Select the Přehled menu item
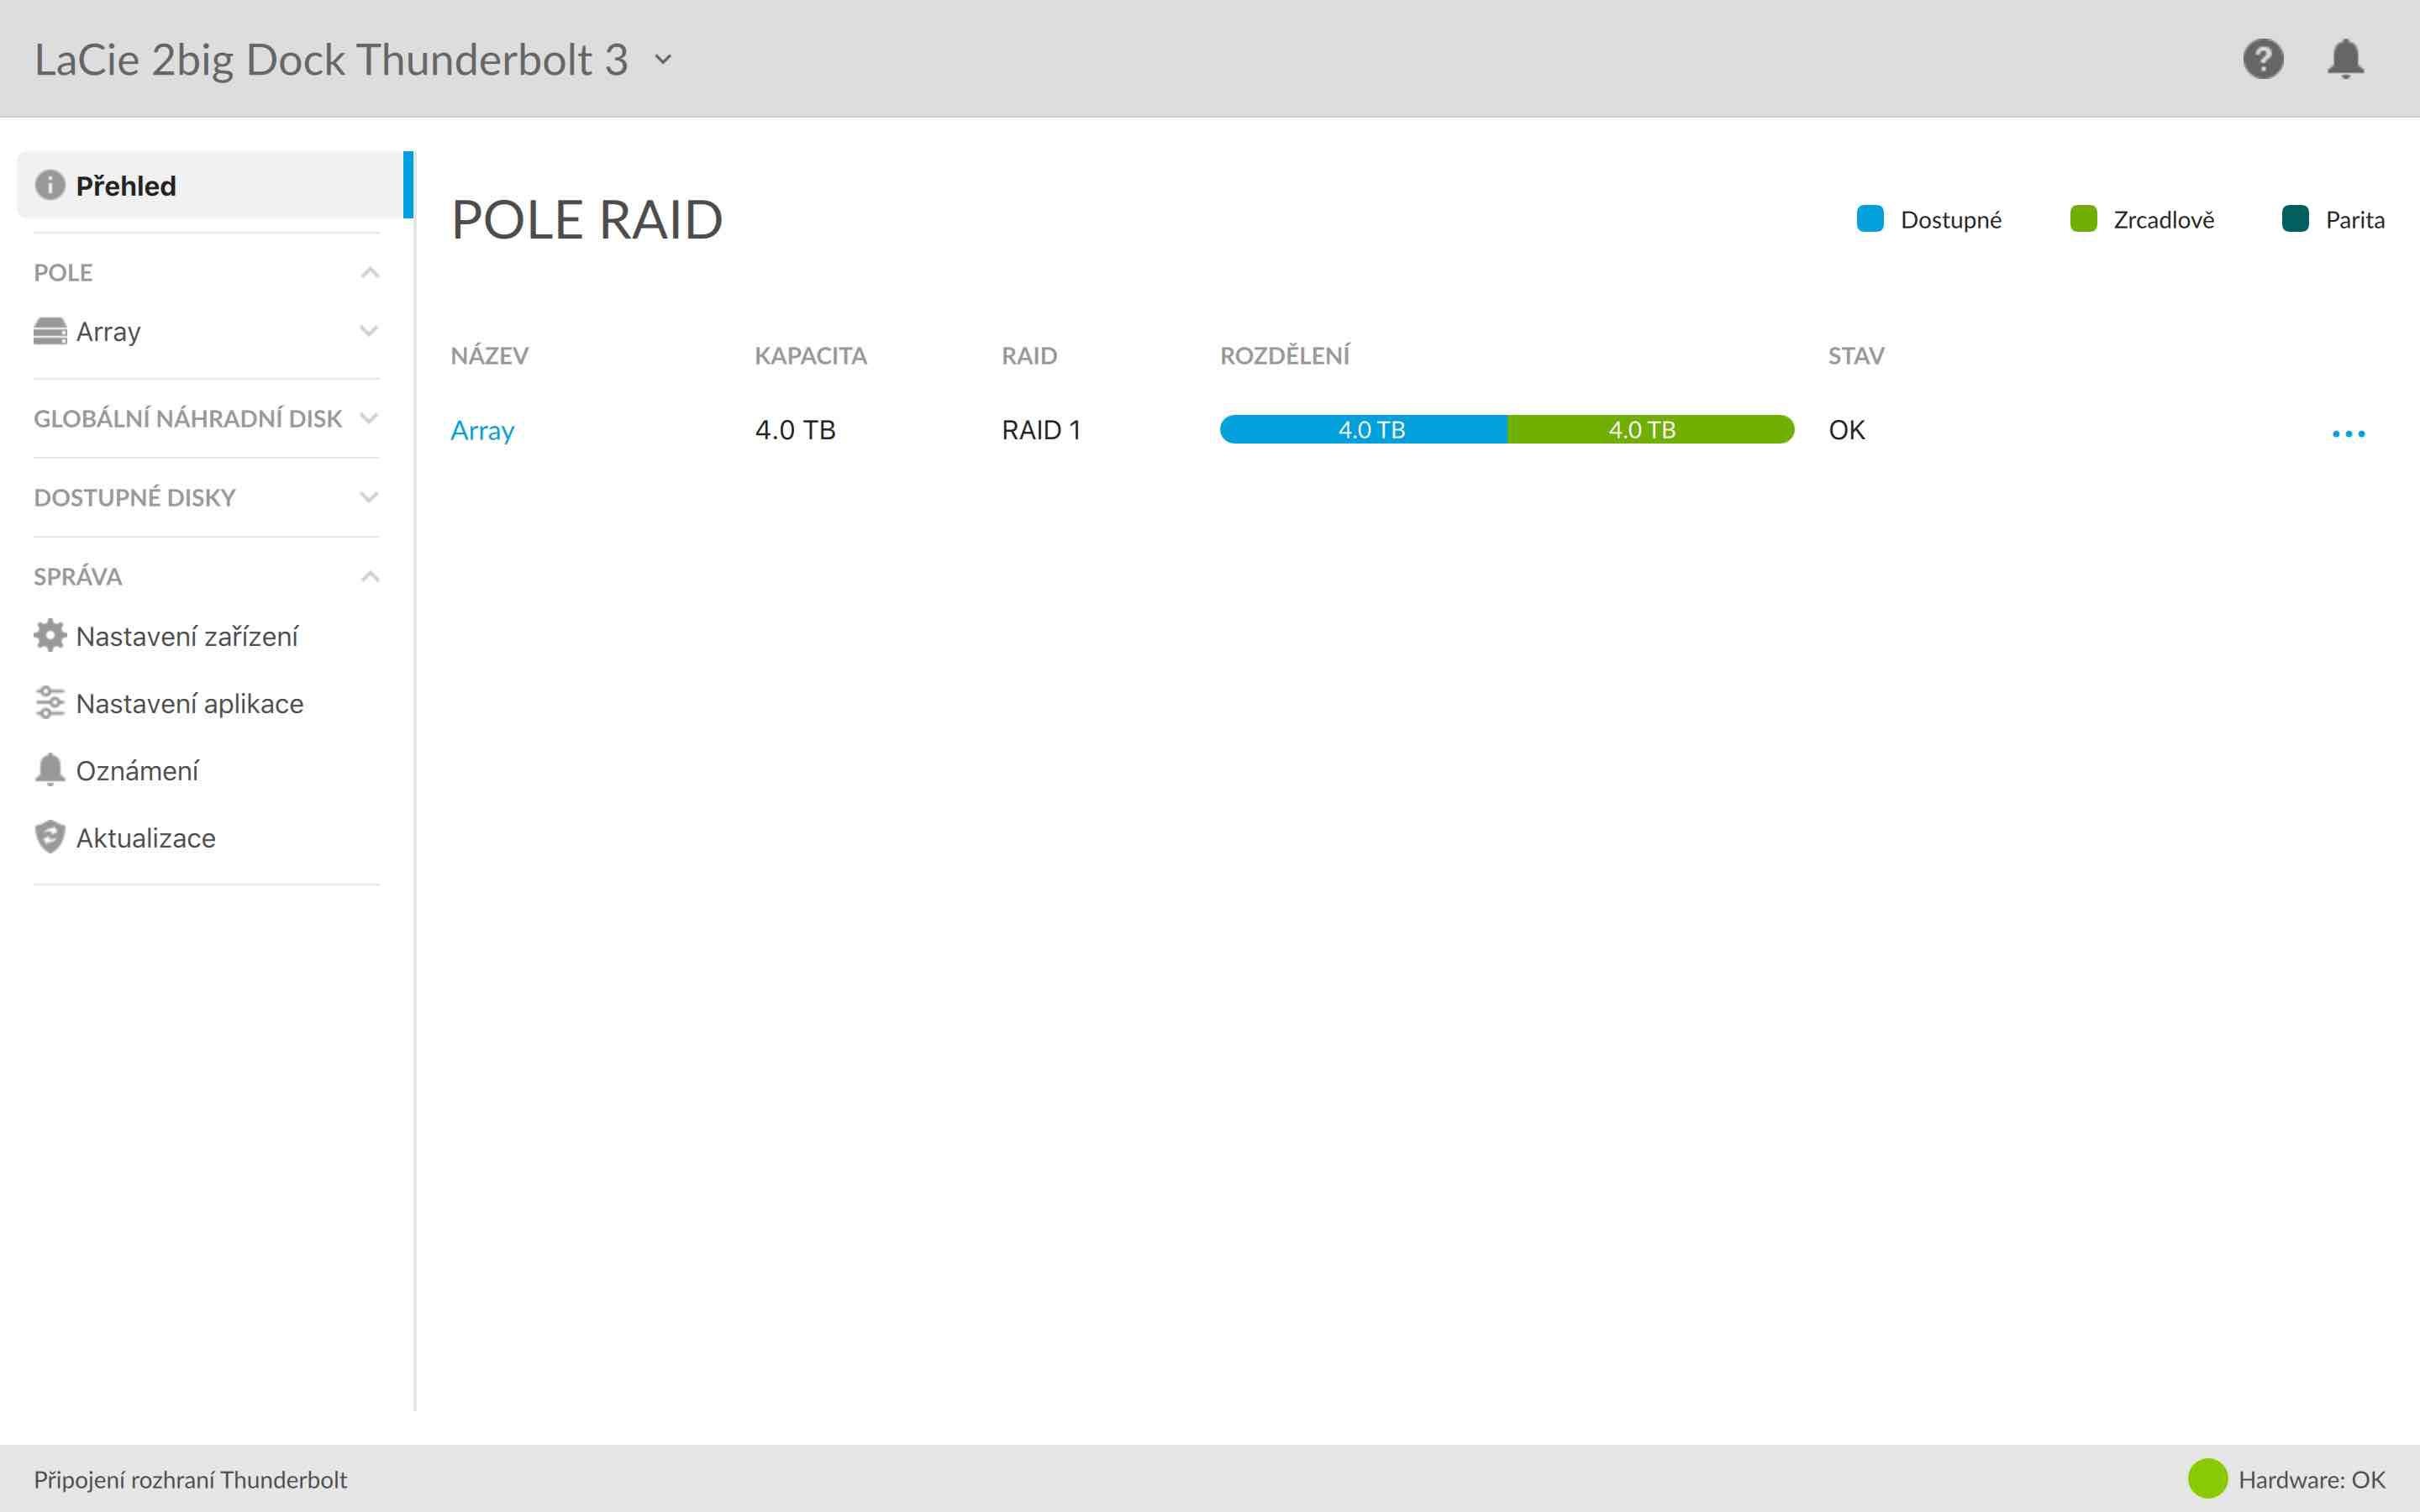The image size is (2420, 1512). [x=126, y=185]
